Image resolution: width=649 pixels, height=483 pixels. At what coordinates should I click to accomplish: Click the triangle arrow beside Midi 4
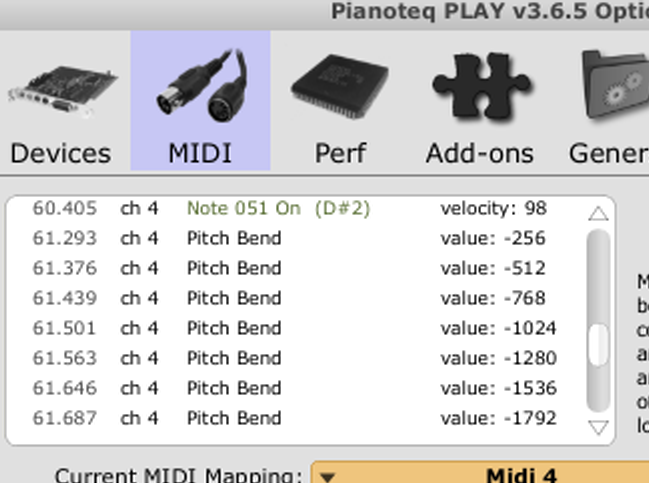327,477
